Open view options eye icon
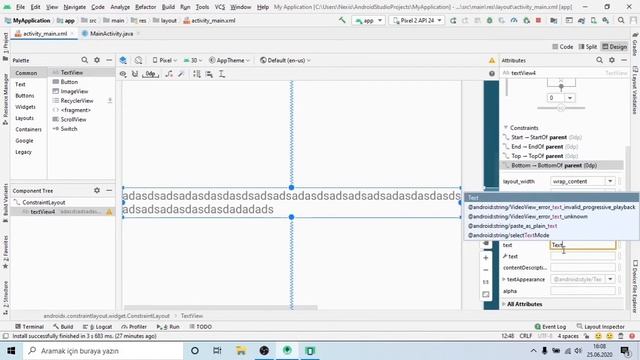Screen dimensions: 640x360 123,74
